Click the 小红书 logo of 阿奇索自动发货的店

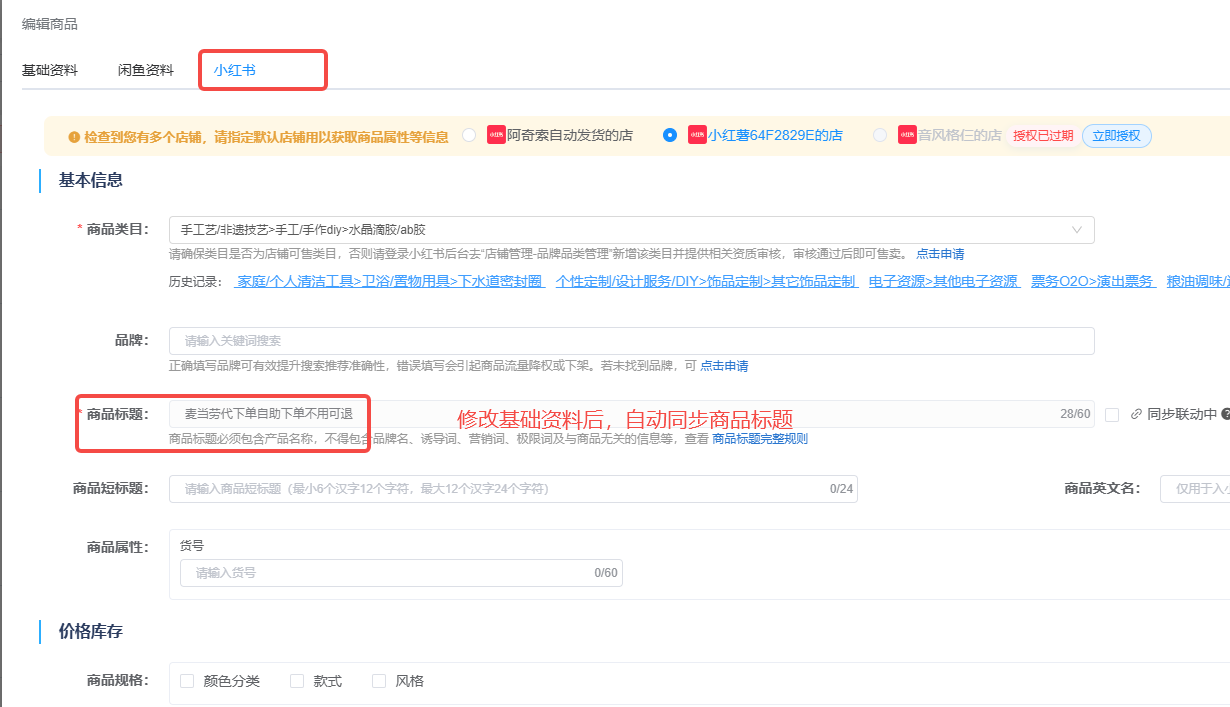point(496,135)
